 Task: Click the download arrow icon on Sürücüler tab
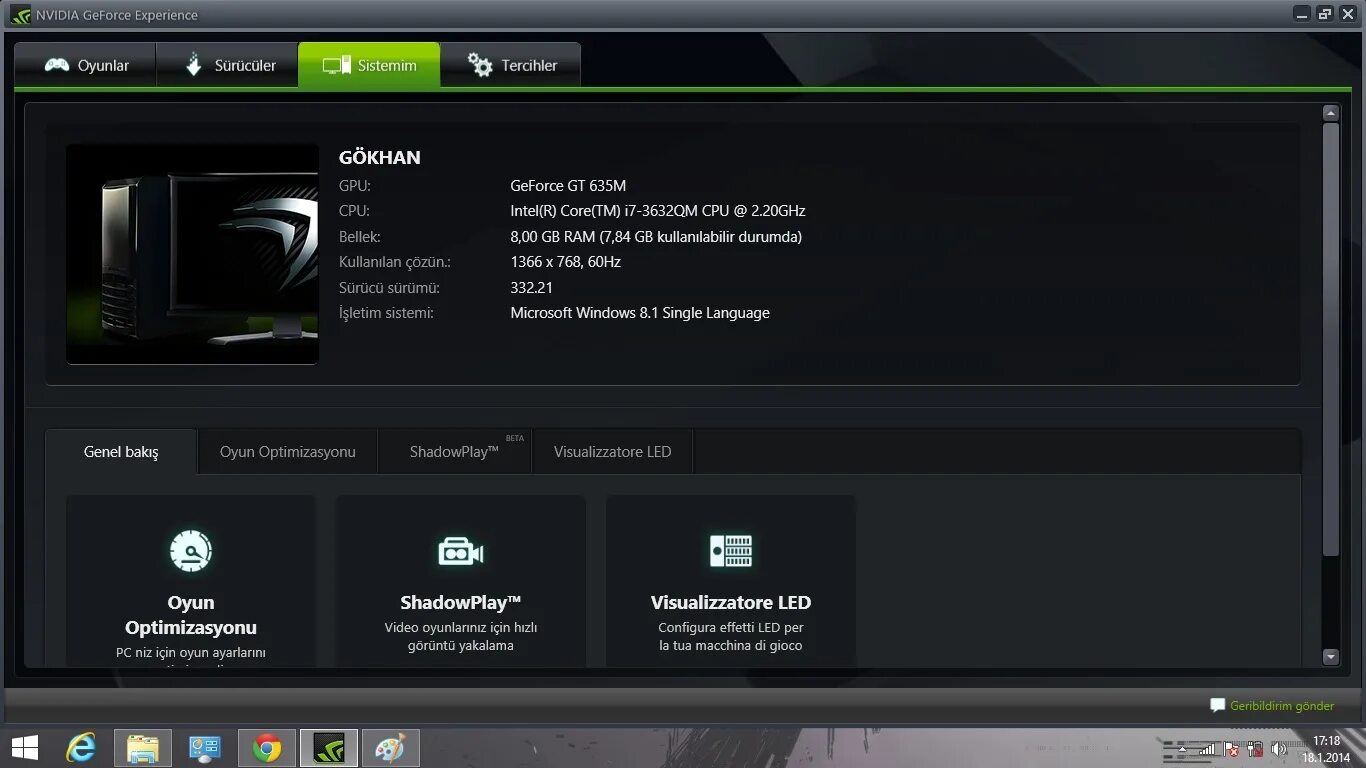click(194, 65)
